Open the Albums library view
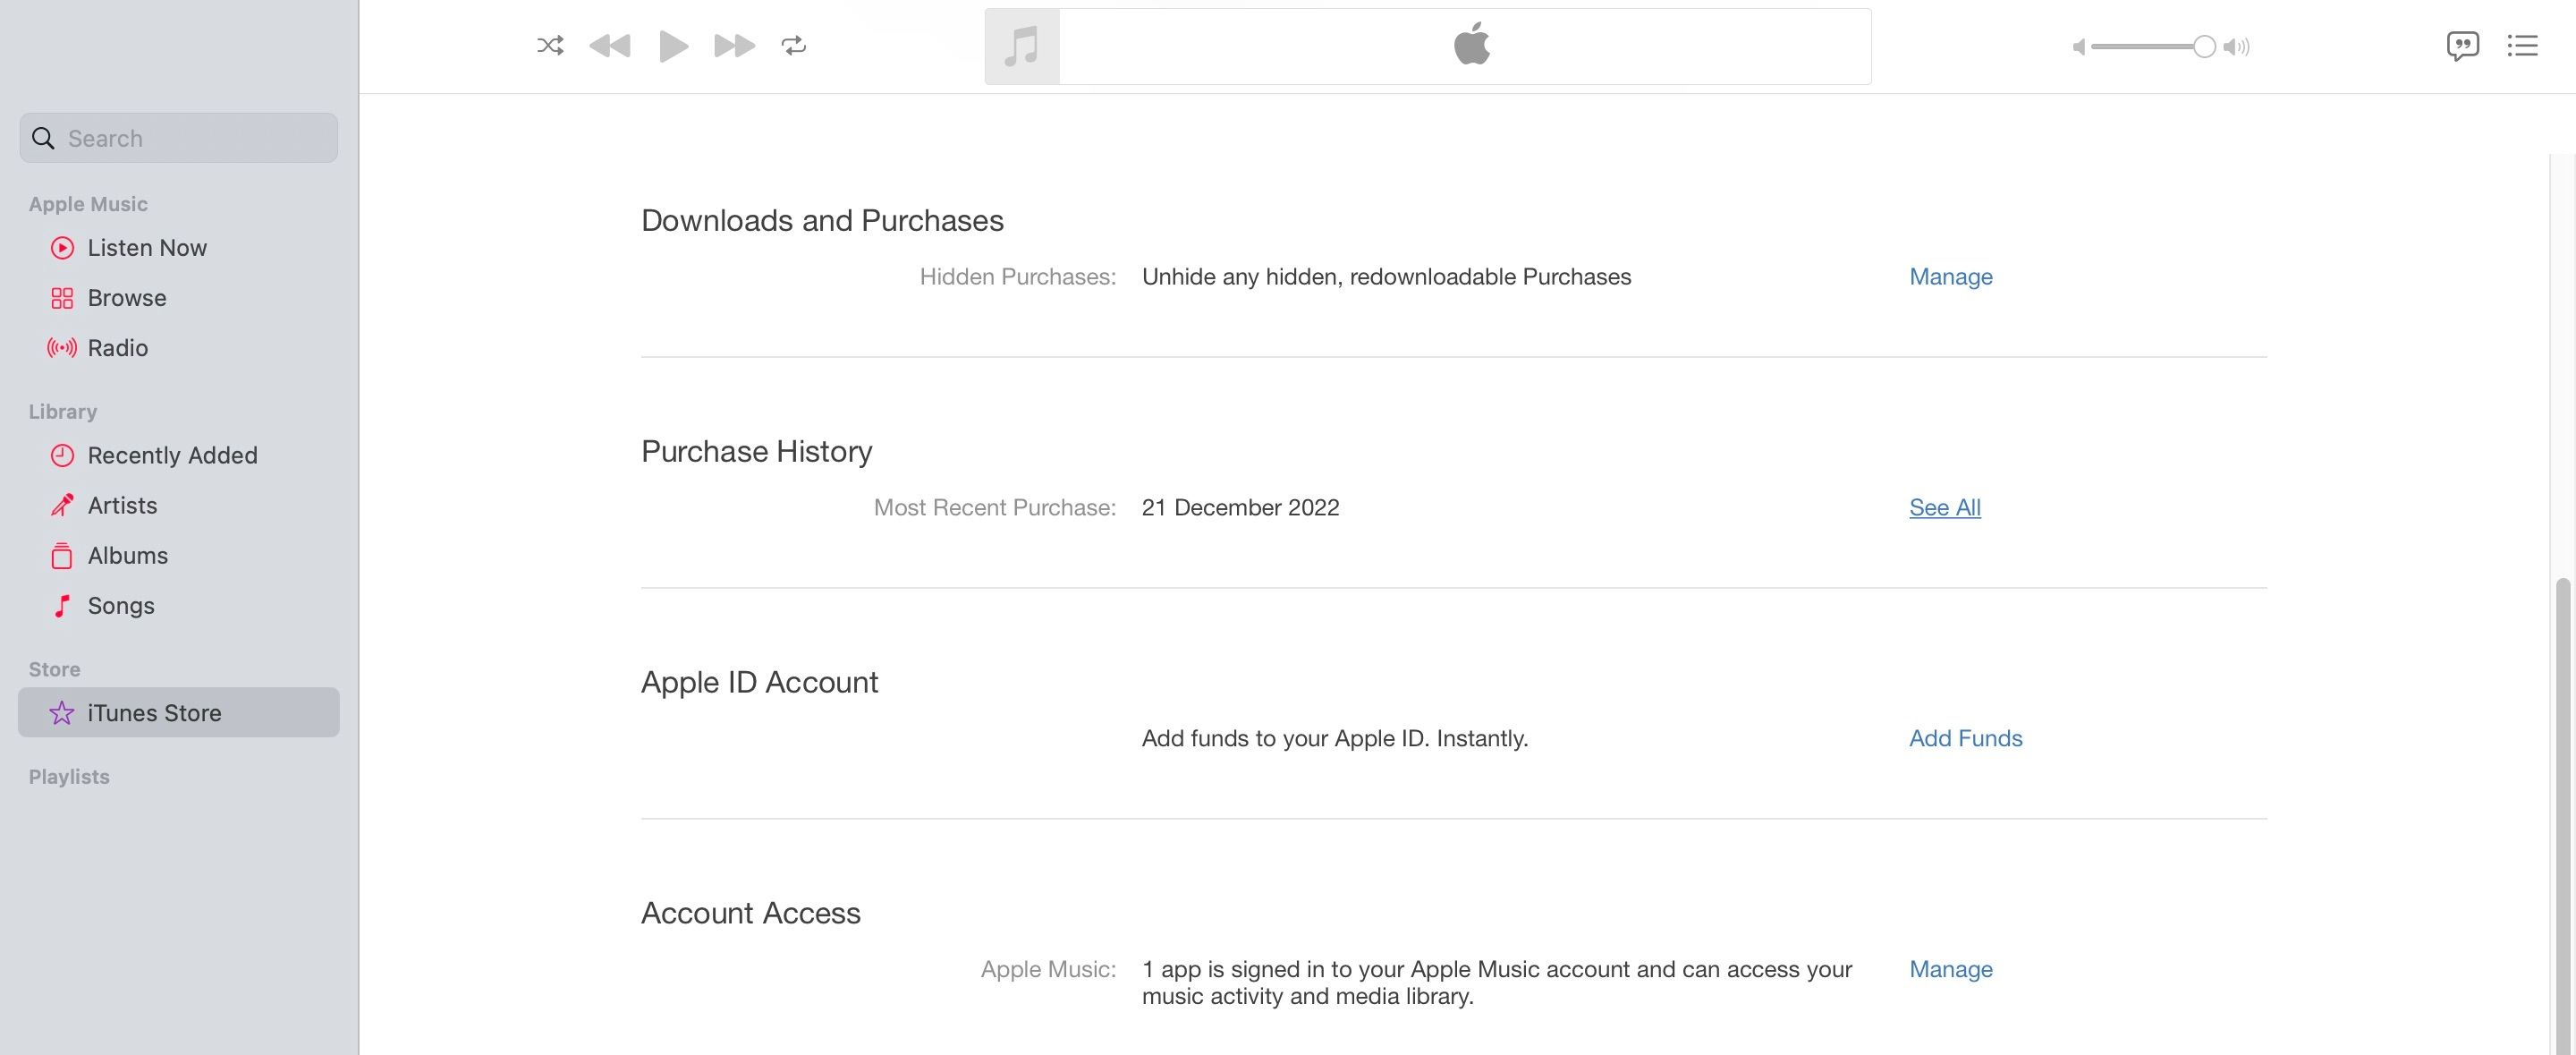The image size is (2576, 1055). pos(128,556)
